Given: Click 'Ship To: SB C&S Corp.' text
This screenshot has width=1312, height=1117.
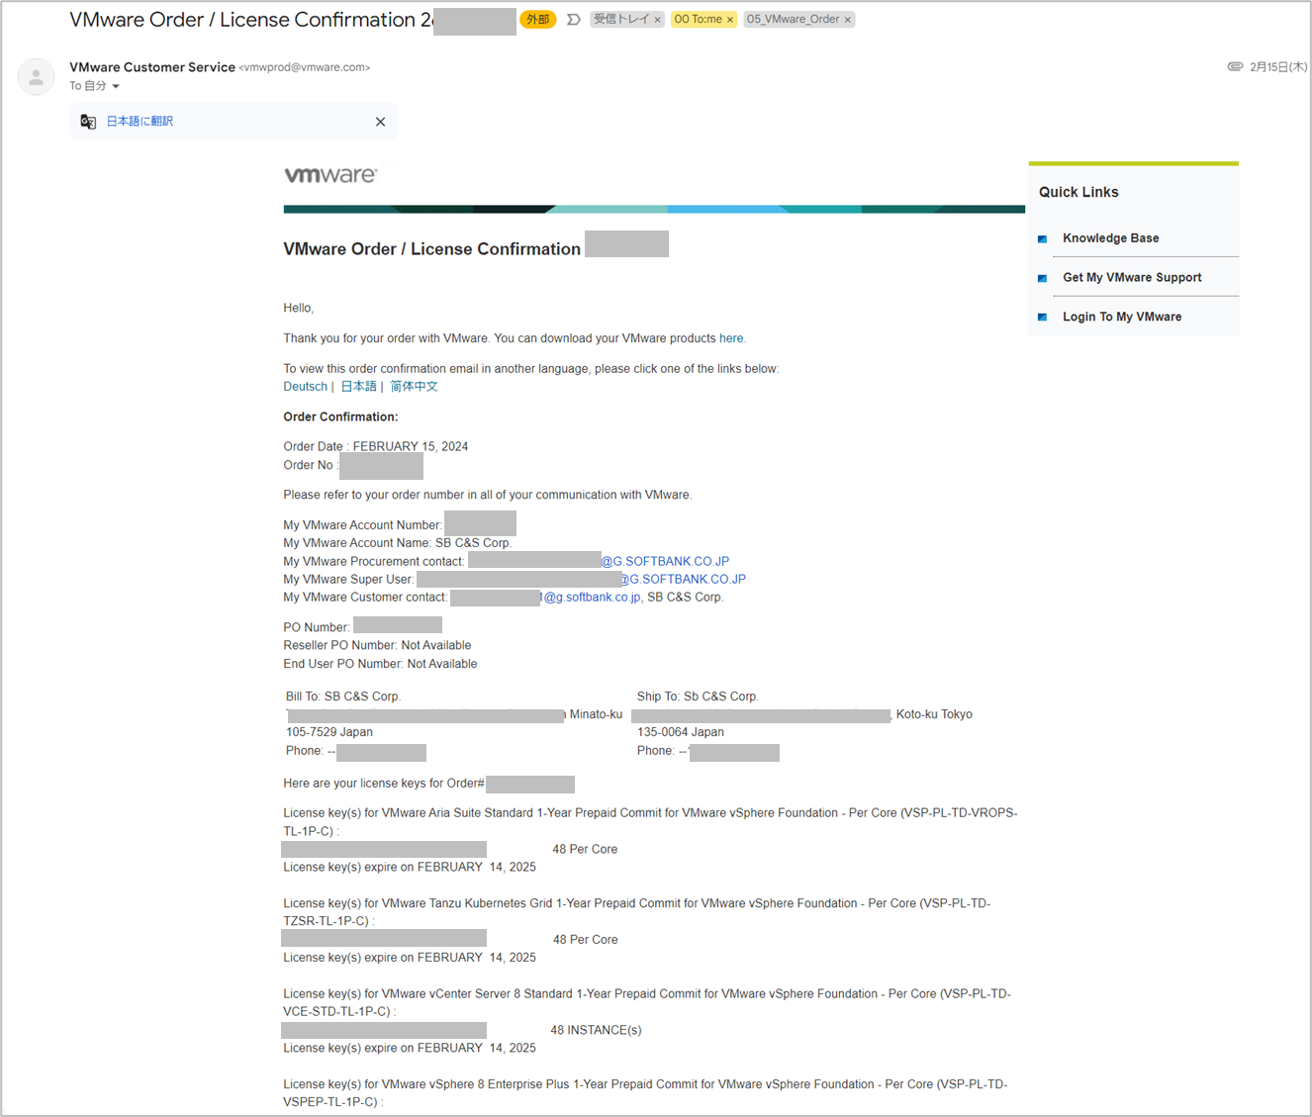Looking at the screenshot, I should click(698, 696).
